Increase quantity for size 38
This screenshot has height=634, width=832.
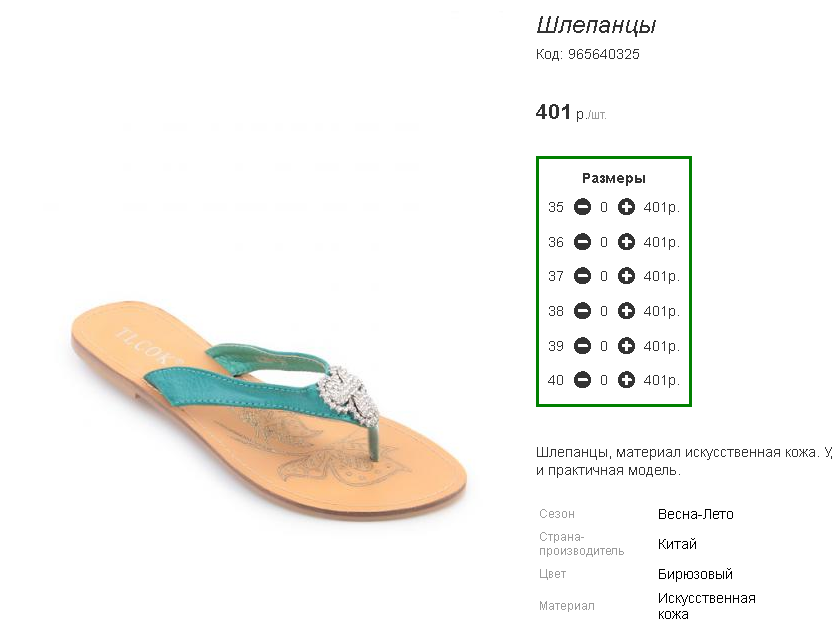point(626,311)
